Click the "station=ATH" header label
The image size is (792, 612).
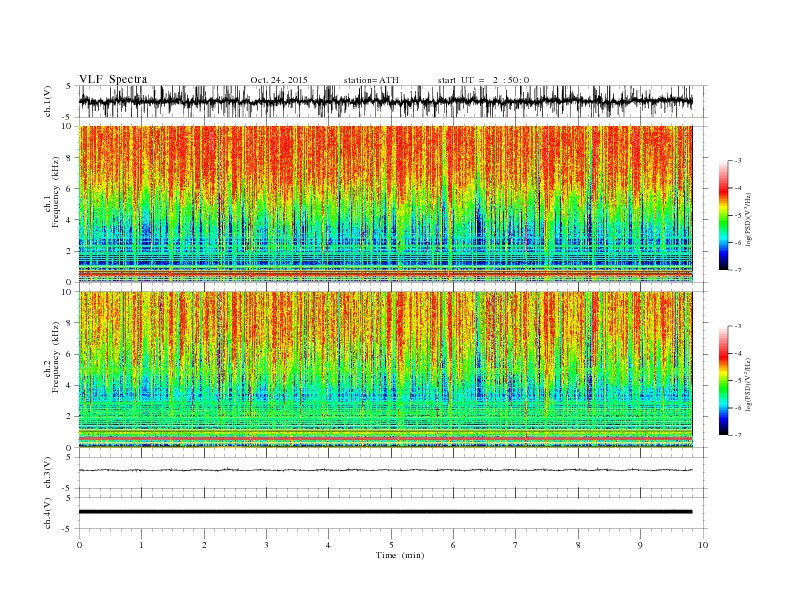click(x=371, y=80)
